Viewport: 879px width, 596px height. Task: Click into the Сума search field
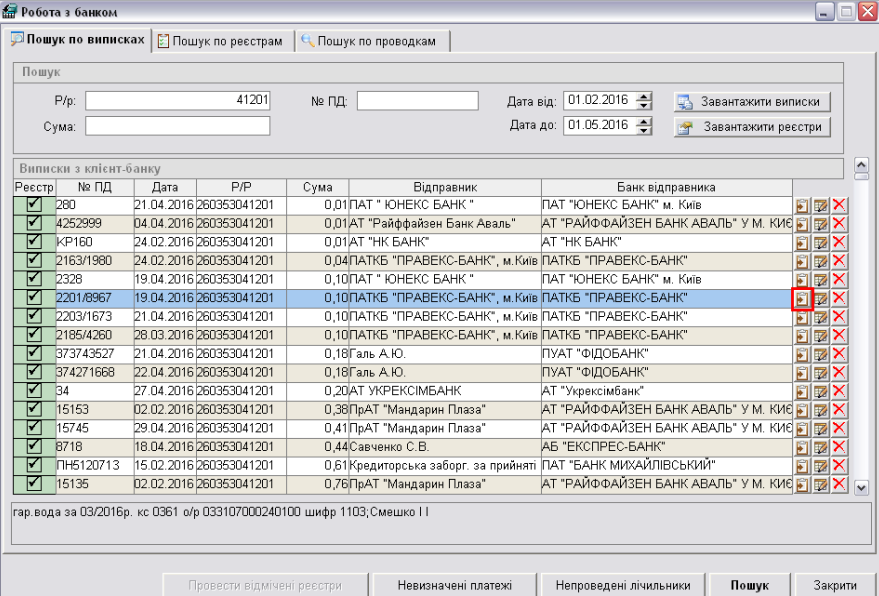coord(178,126)
